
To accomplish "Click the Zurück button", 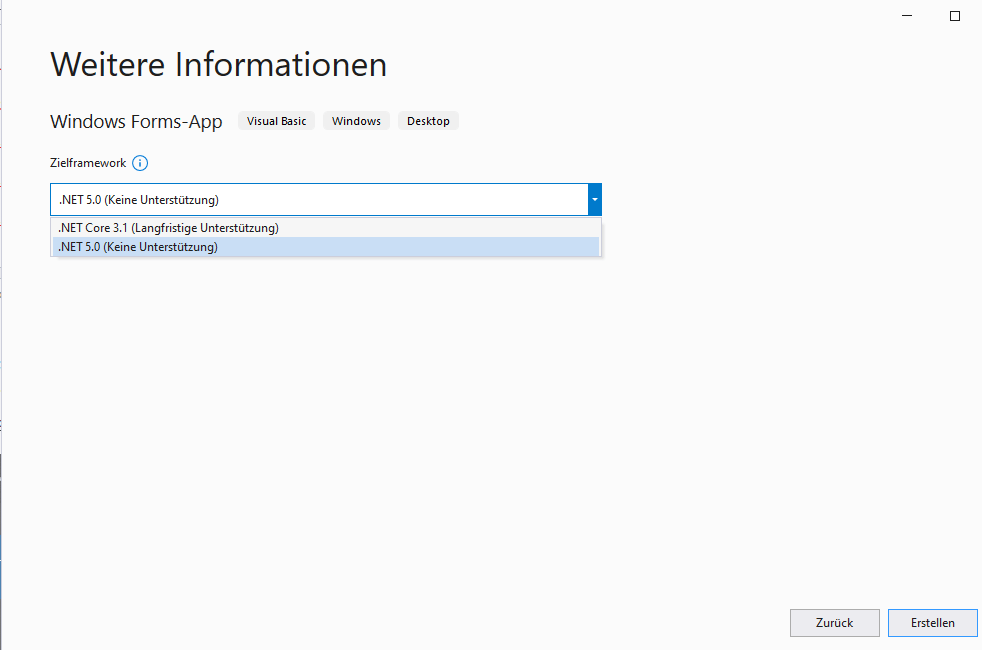I will [834, 623].
